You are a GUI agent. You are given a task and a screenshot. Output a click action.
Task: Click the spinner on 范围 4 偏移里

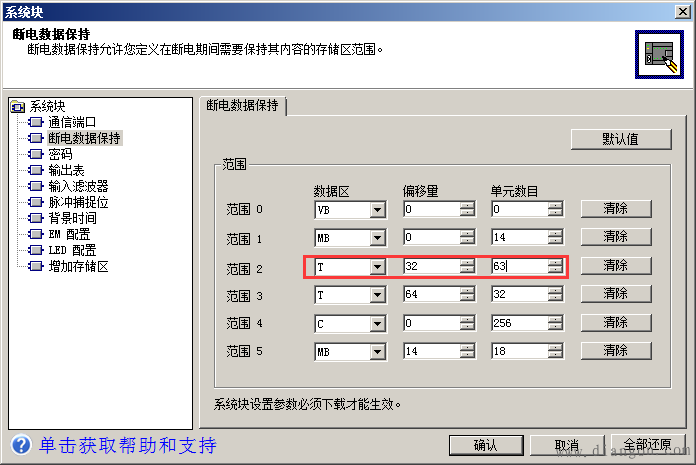click(x=467, y=323)
